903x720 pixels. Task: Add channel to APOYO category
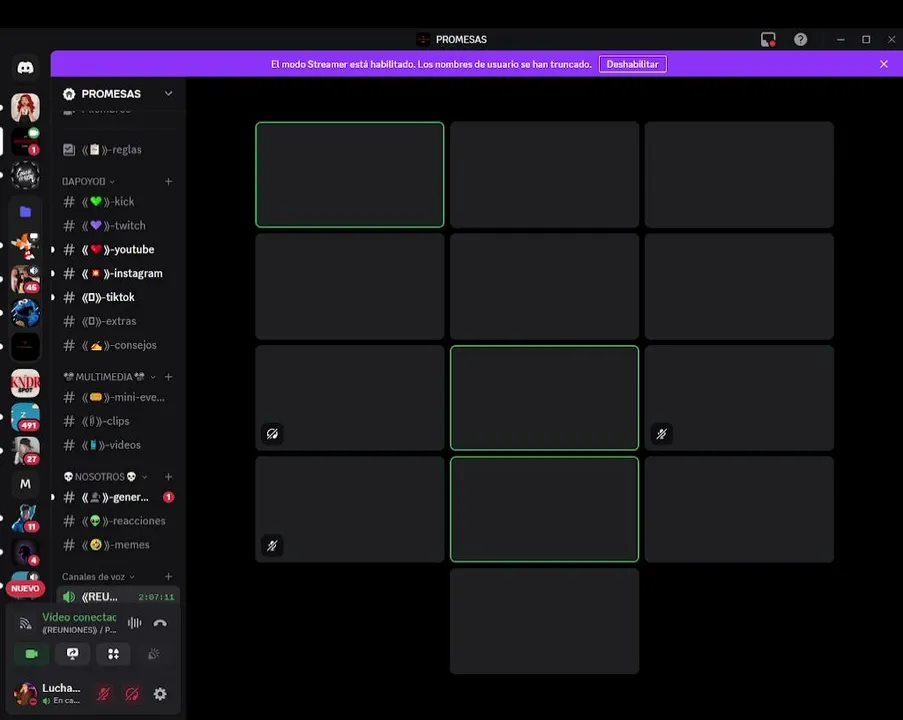coord(169,181)
